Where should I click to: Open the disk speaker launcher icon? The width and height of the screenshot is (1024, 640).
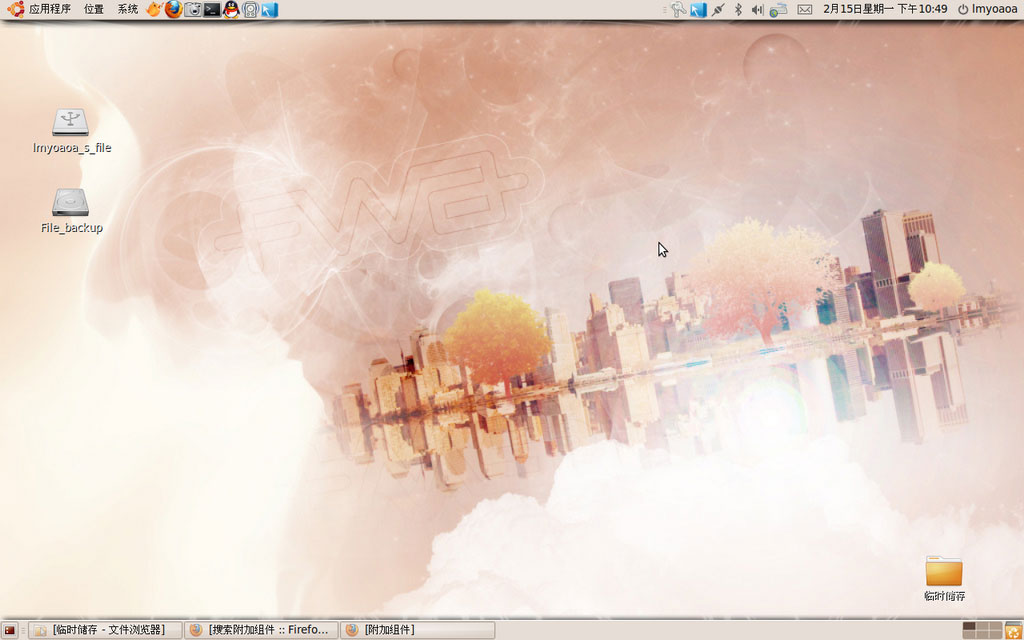click(x=251, y=9)
